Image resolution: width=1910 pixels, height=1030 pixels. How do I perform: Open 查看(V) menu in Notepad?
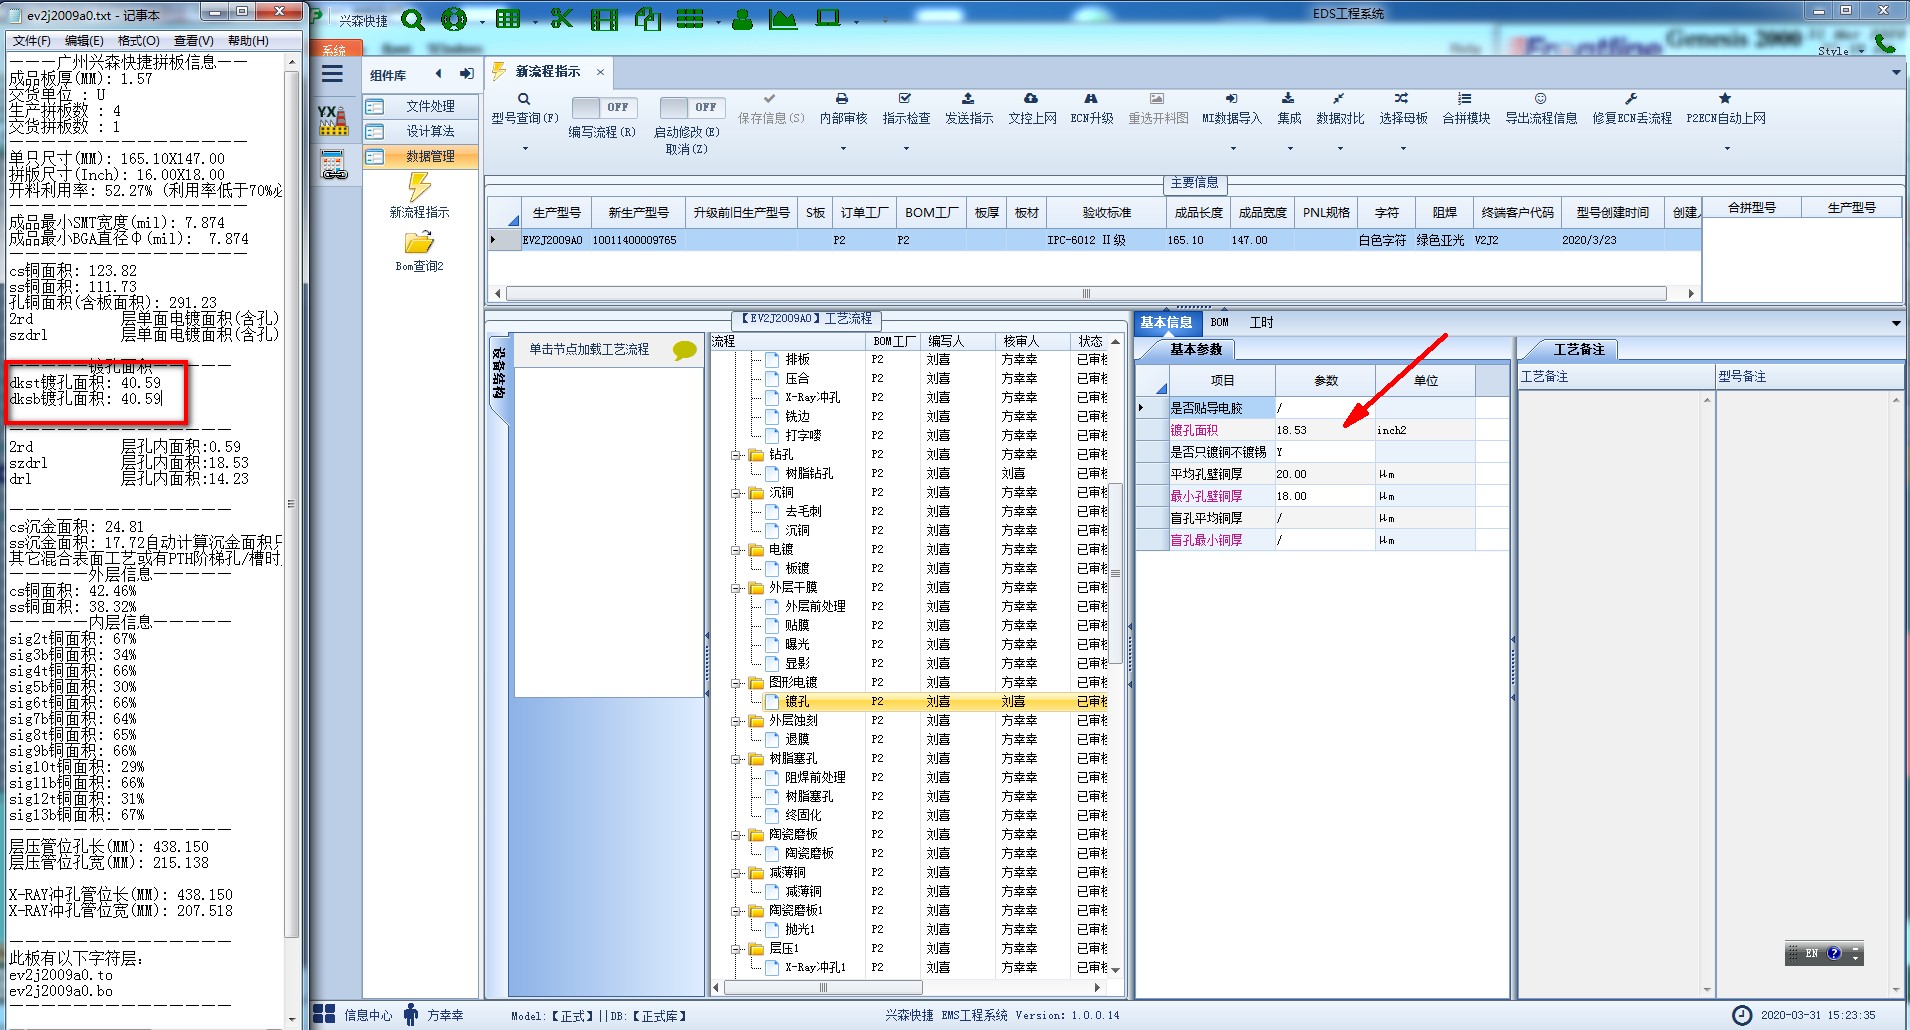tap(193, 41)
